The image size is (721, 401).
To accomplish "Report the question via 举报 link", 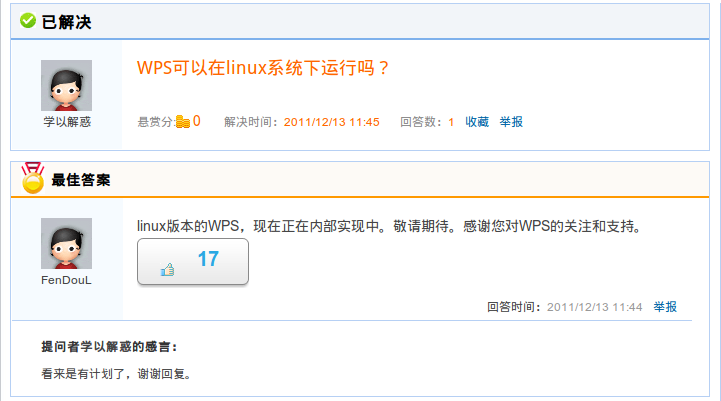I will [511, 122].
